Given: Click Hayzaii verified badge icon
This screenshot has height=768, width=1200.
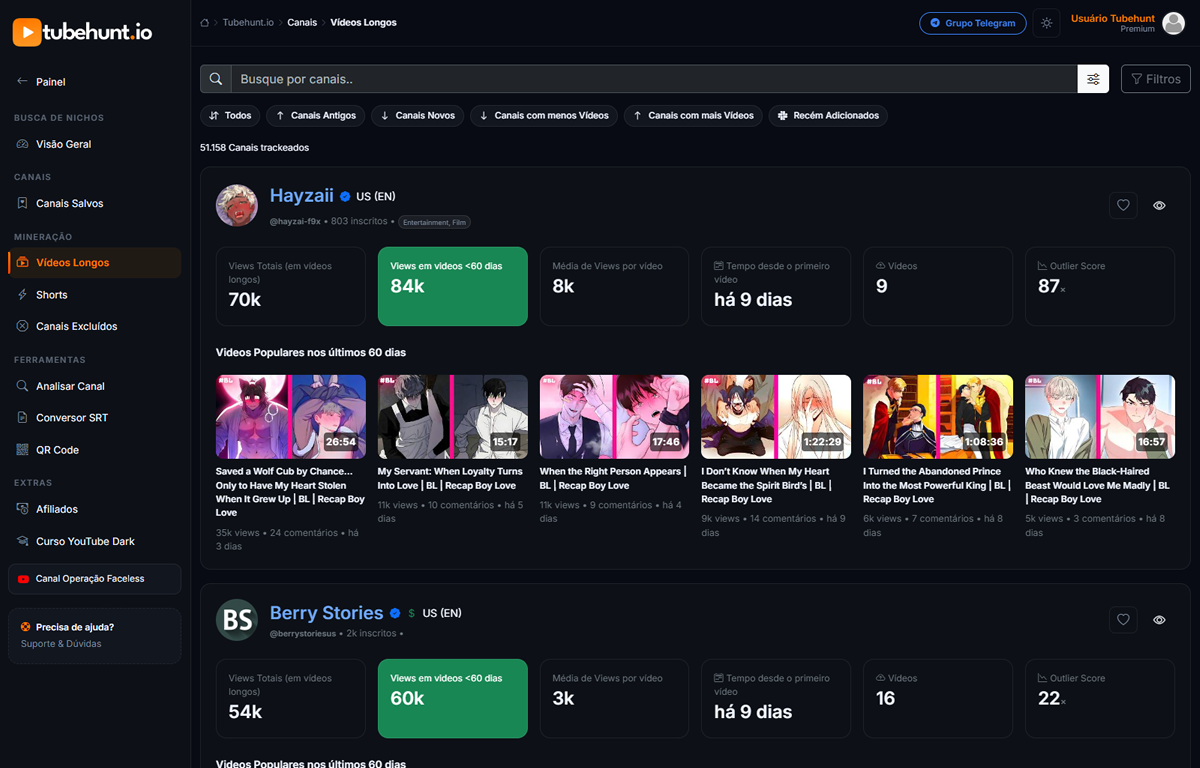Looking at the screenshot, I should (345, 197).
